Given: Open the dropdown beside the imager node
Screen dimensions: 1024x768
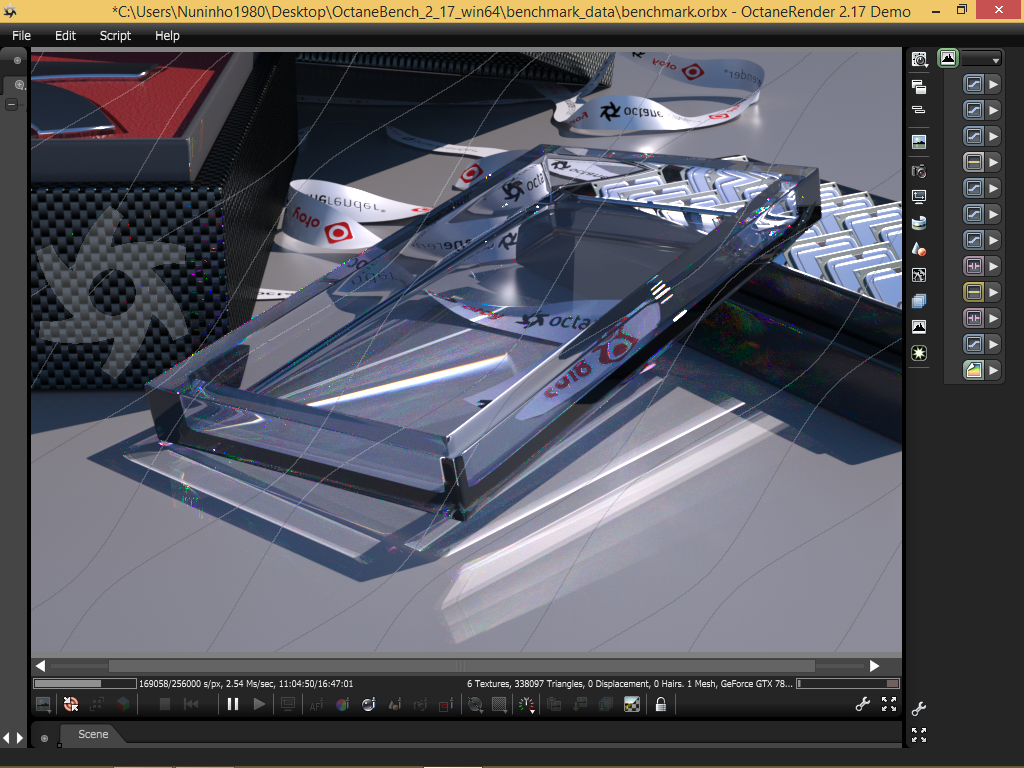Looking at the screenshot, I should 982,59.
